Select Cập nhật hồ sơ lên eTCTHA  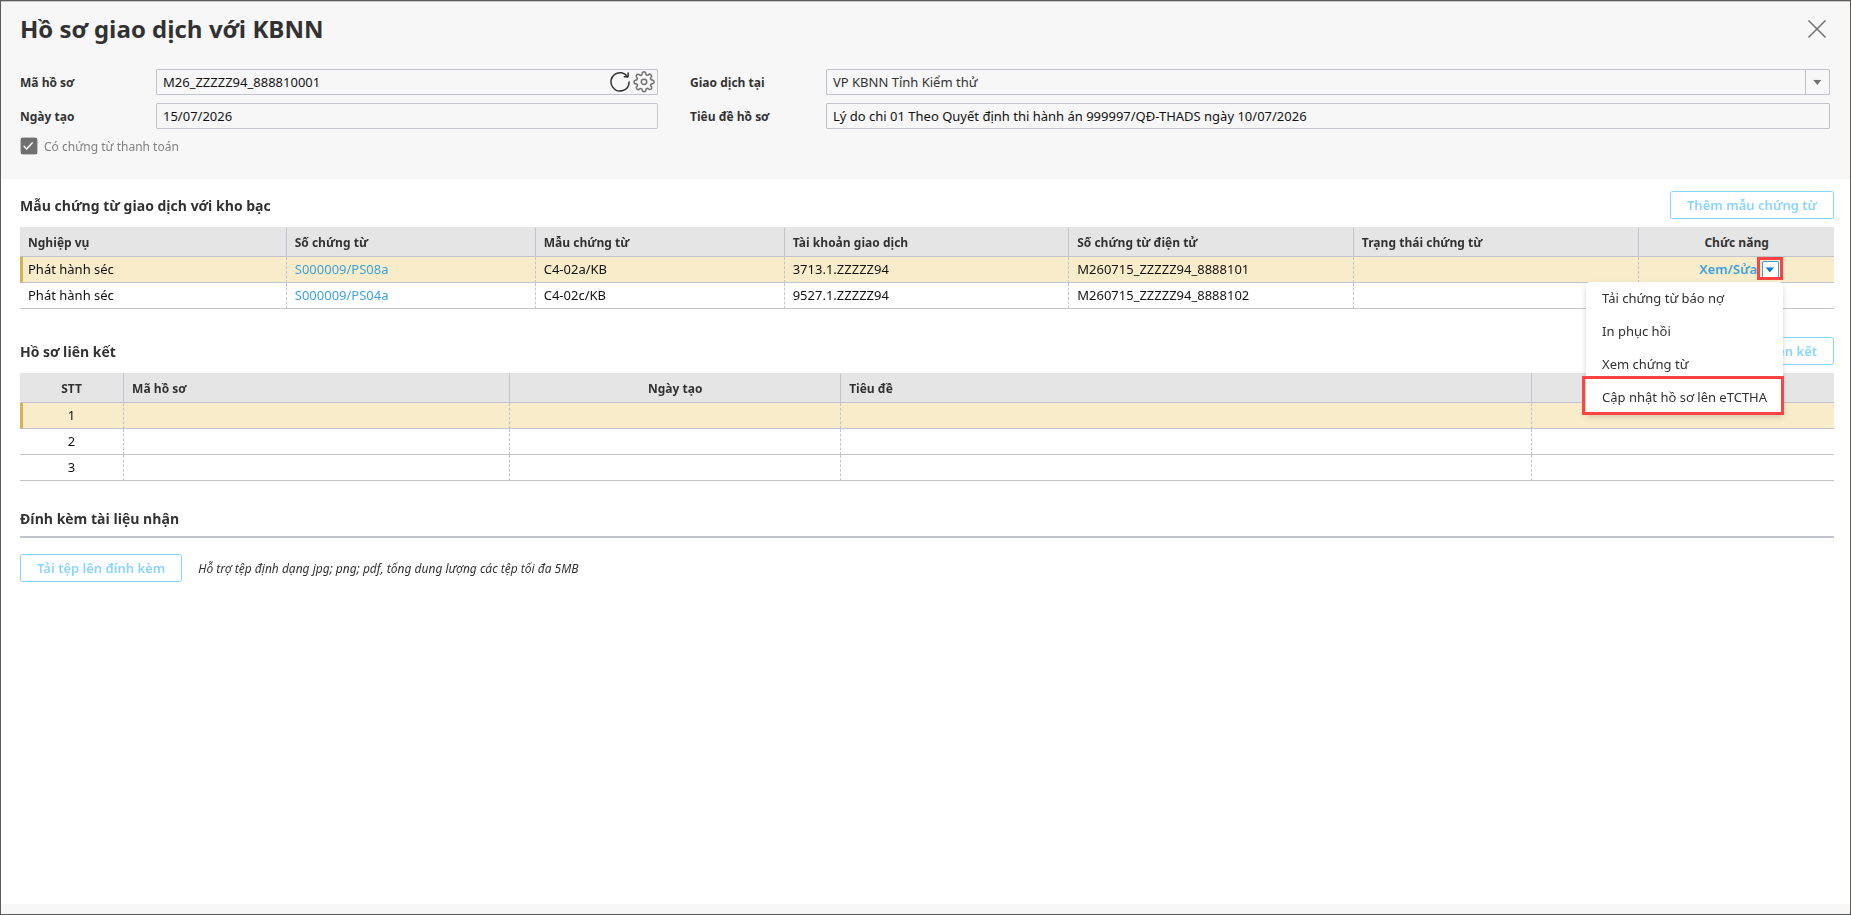coord(1684,397)
